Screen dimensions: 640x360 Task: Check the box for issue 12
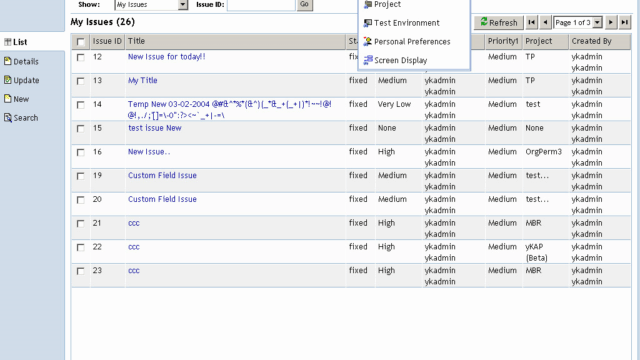(x=80, y=57)
